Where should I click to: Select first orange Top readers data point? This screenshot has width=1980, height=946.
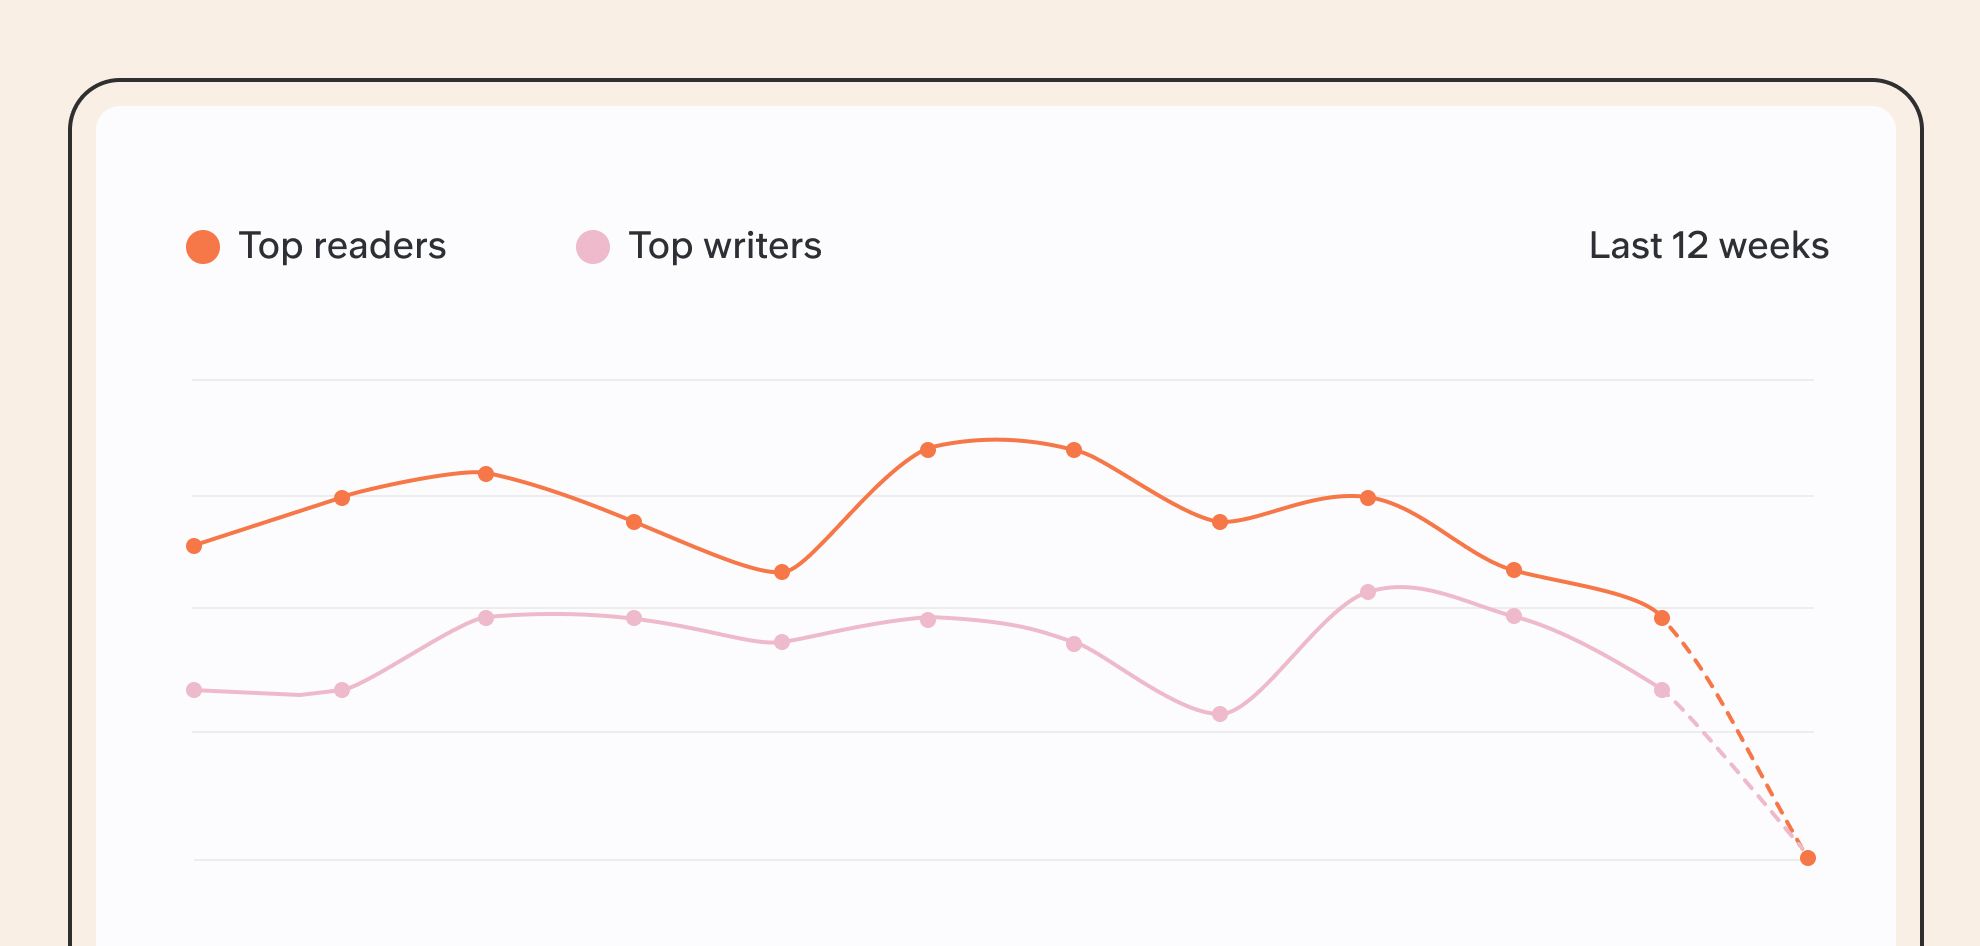pos(194,546)
